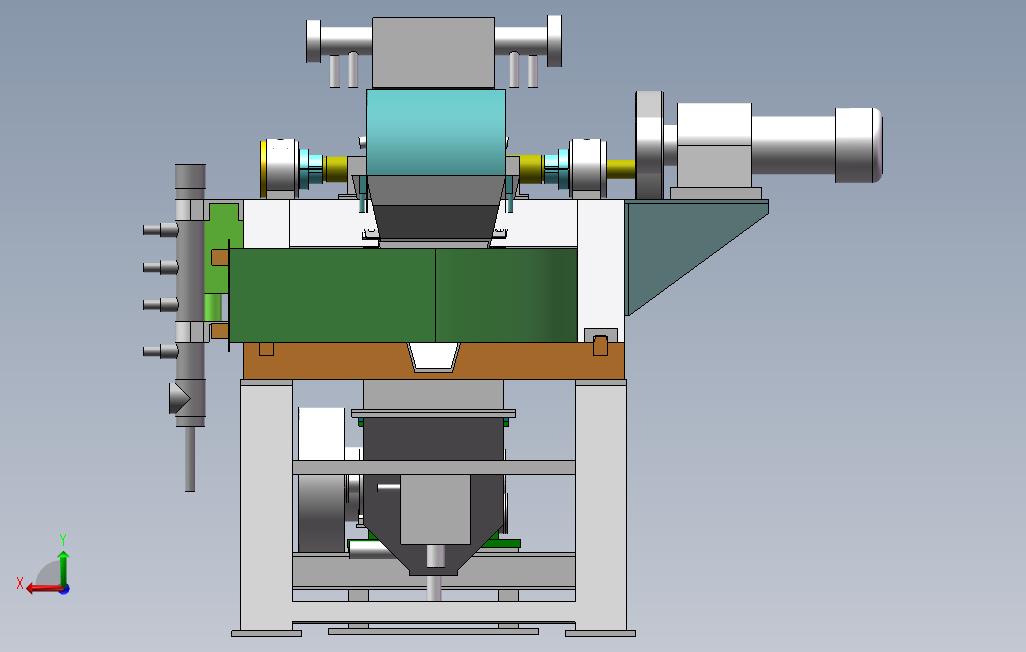The height and width of the screenshot is (652, 1026).
Task: Click the right foot plate of the frame
Action: coord(600,633)
